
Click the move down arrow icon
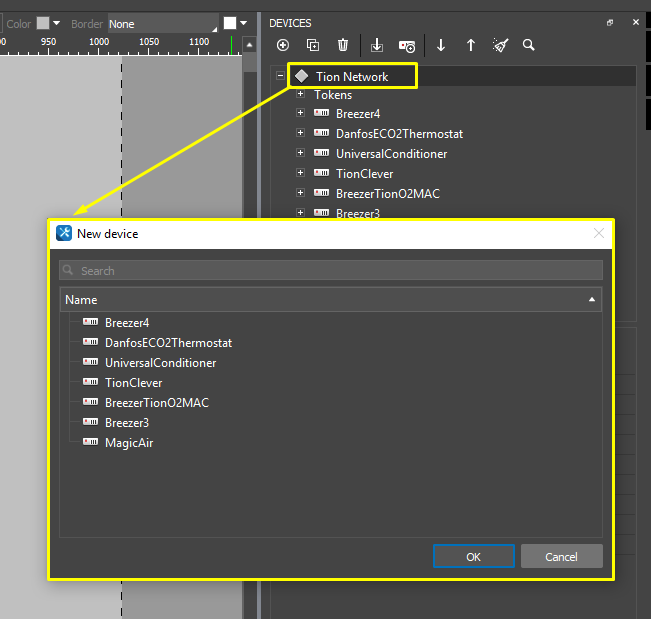[441, 45]
